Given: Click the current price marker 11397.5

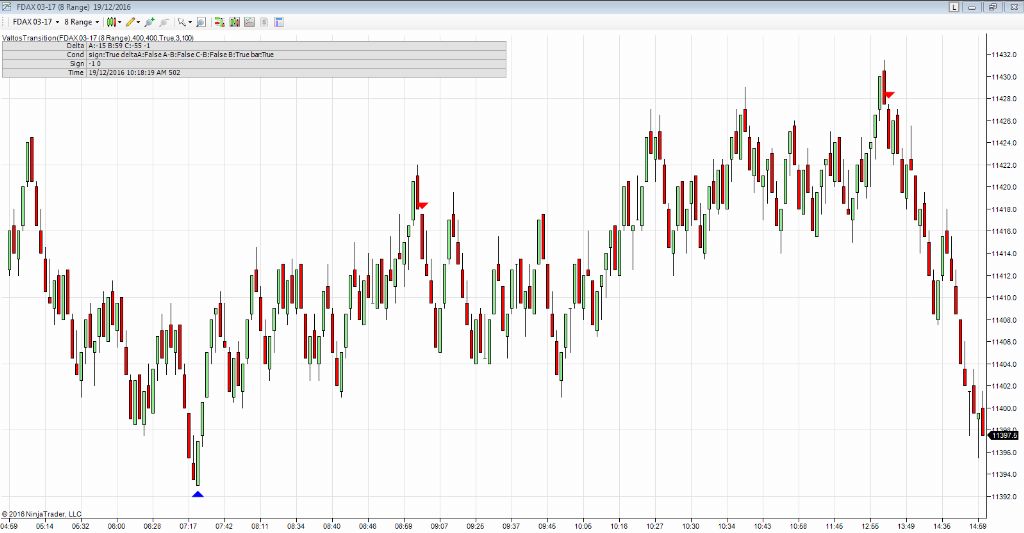Looking at the screenshot, I should tap(1003, 435).
